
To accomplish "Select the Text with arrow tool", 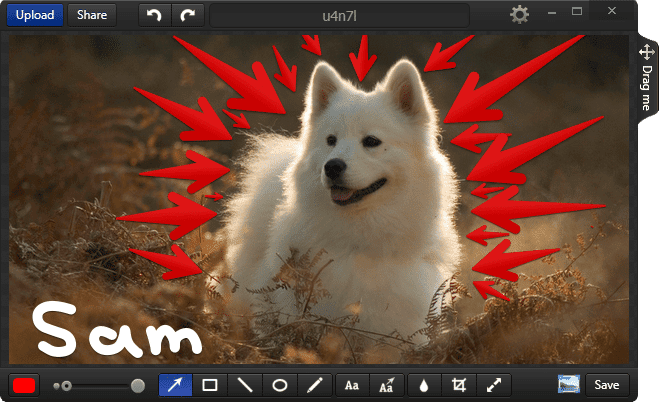I will point(387,384).
